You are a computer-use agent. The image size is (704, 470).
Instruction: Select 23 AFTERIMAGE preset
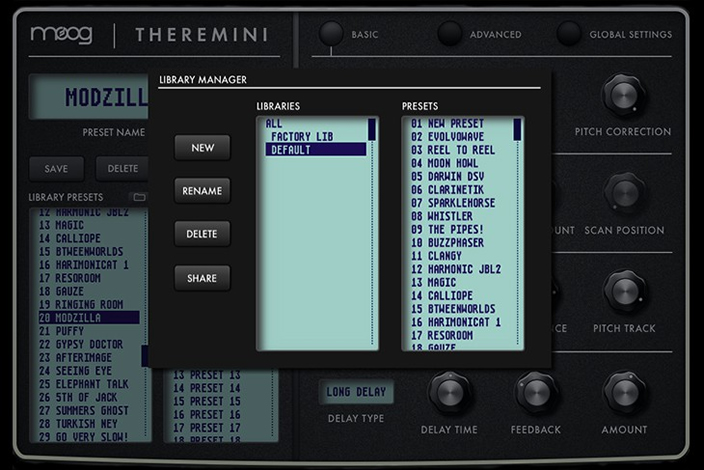(x=89, y=358)
